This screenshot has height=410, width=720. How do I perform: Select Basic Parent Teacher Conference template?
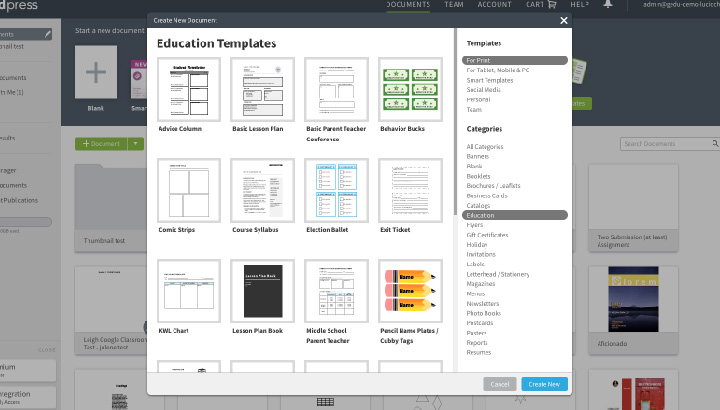coord(337,90)
